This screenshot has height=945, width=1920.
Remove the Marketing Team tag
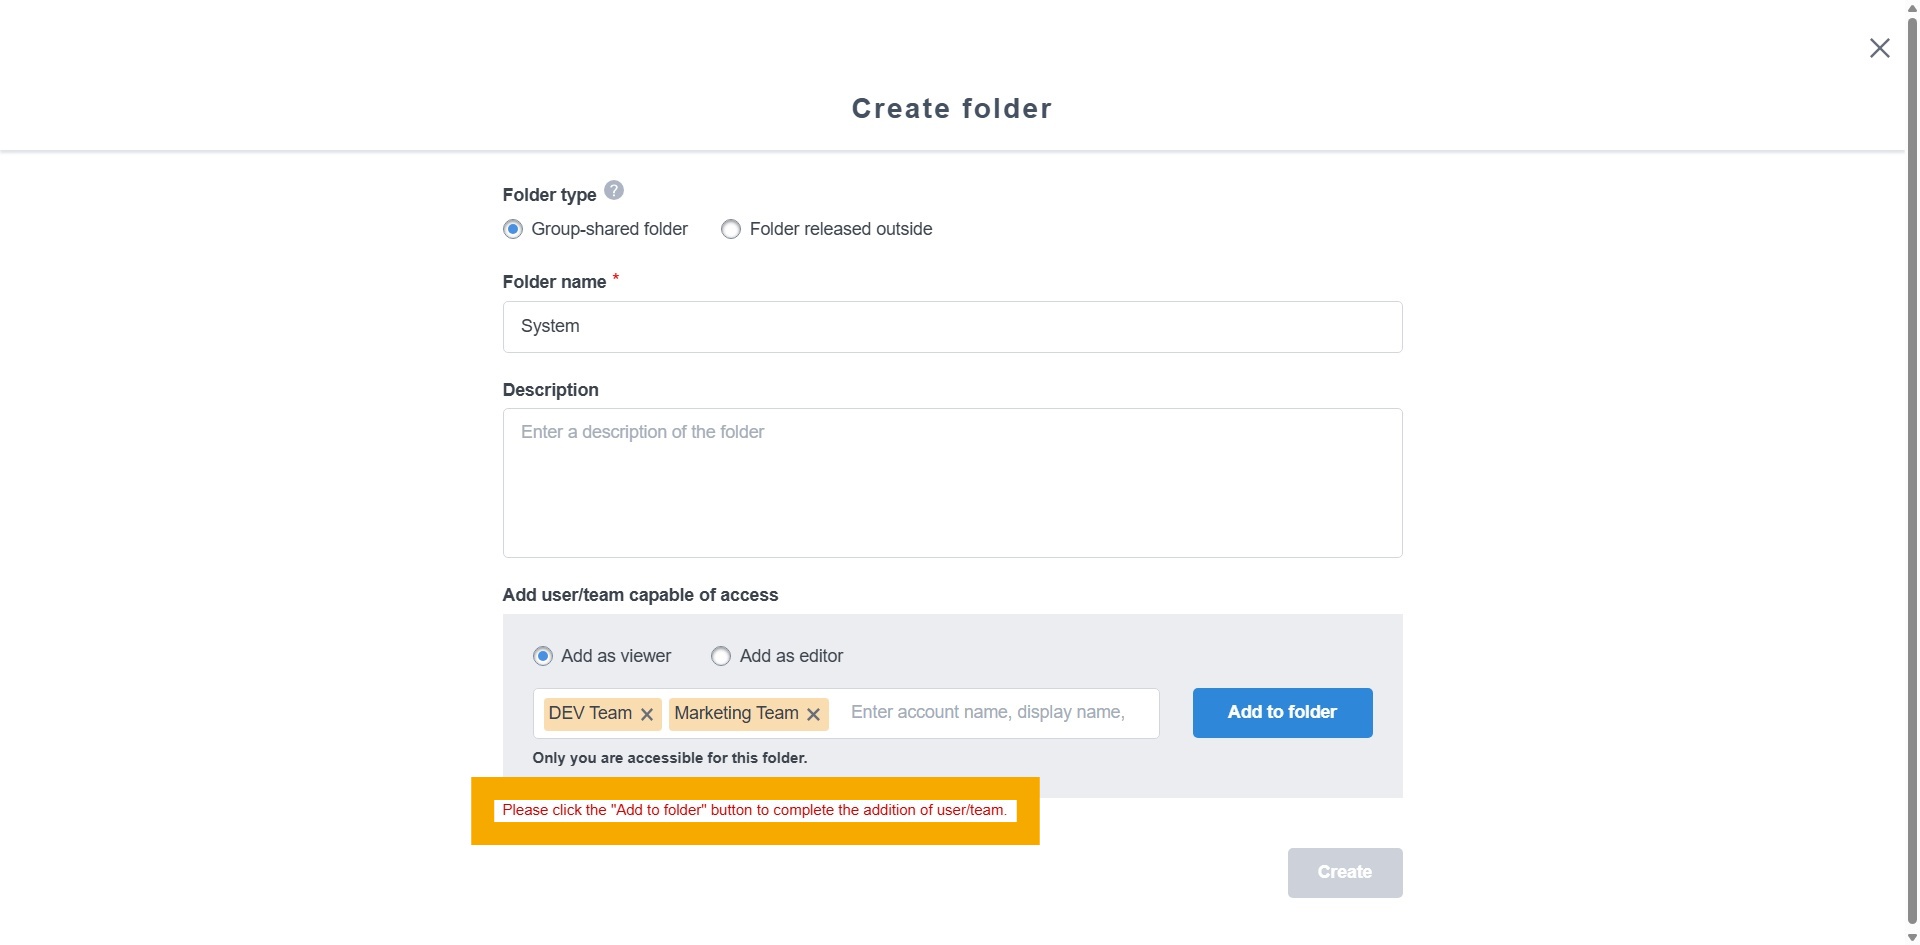click(813, 714)
